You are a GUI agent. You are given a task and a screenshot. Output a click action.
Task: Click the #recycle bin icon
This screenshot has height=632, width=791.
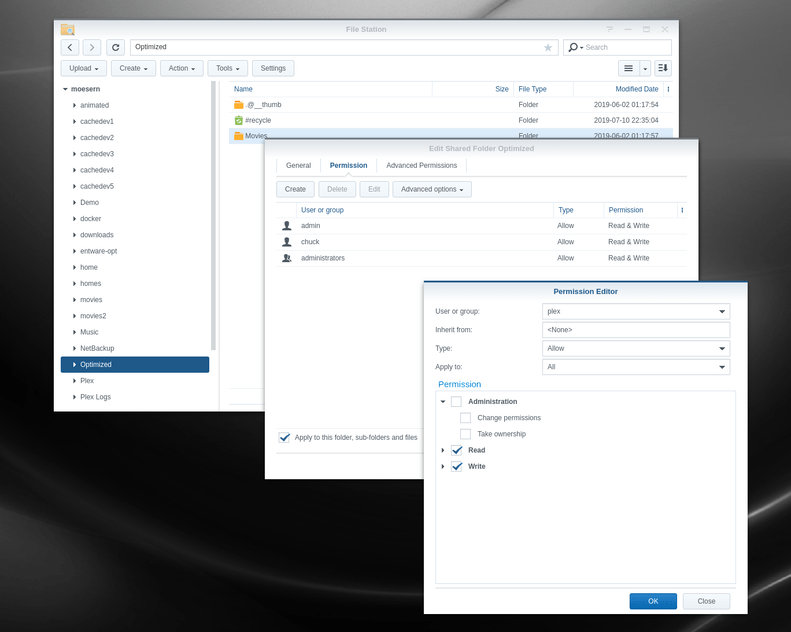click(x=239, y=120)
